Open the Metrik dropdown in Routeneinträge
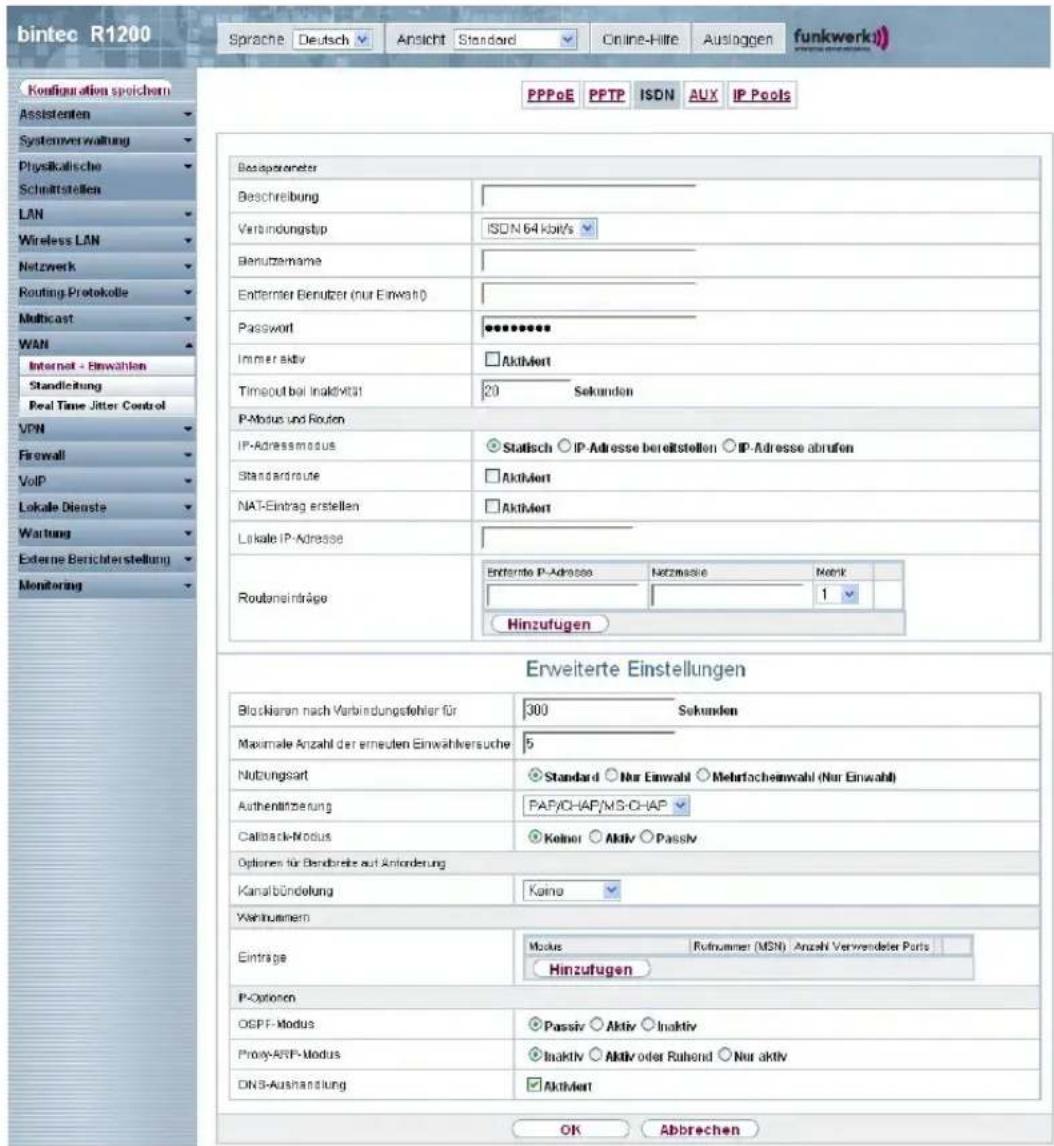Image resolution: width=1054 pixels, height=1146 pixels. pyautogui.click(x=836, y=594)
